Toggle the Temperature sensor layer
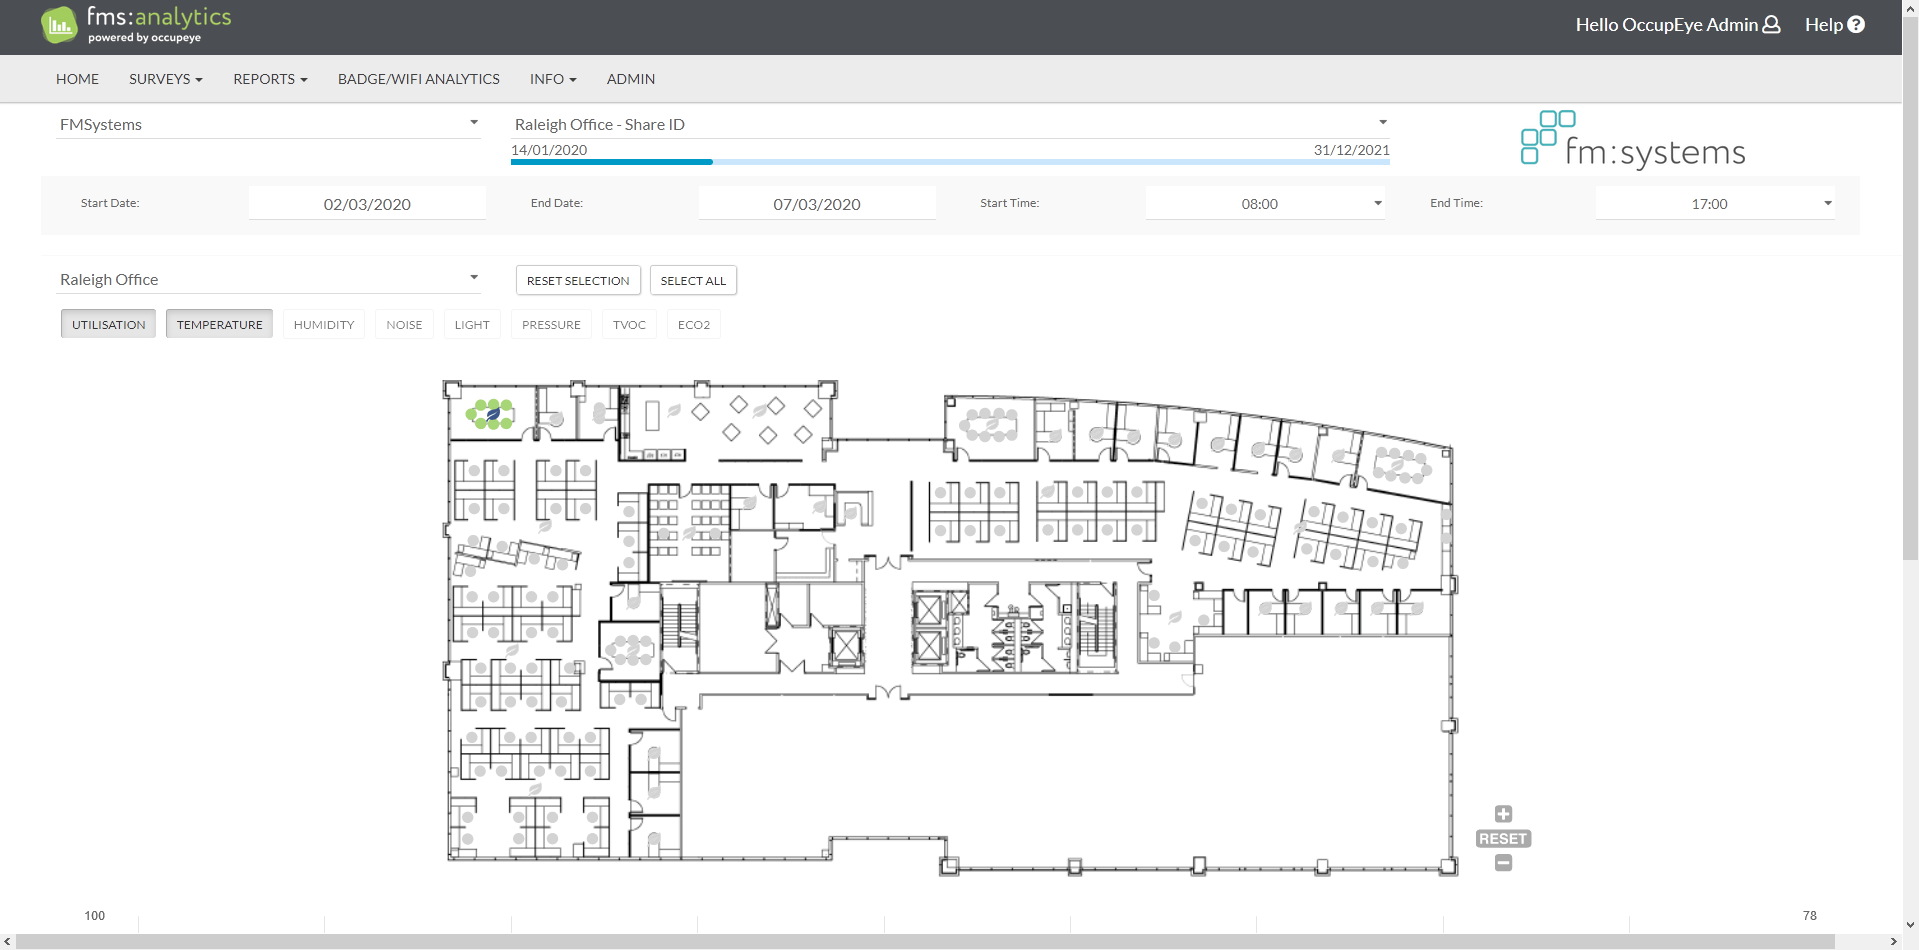1919x950 pixels. coord(219,324)
